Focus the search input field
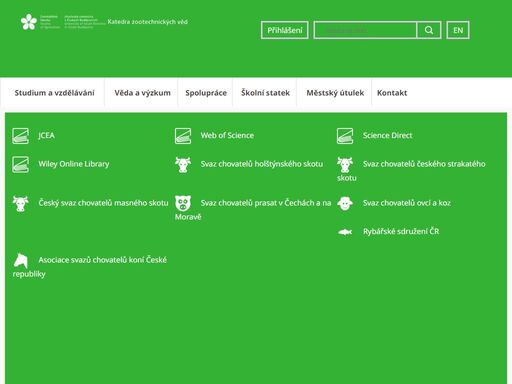This screenshot has height=384, width=512. tap(365, 30)
